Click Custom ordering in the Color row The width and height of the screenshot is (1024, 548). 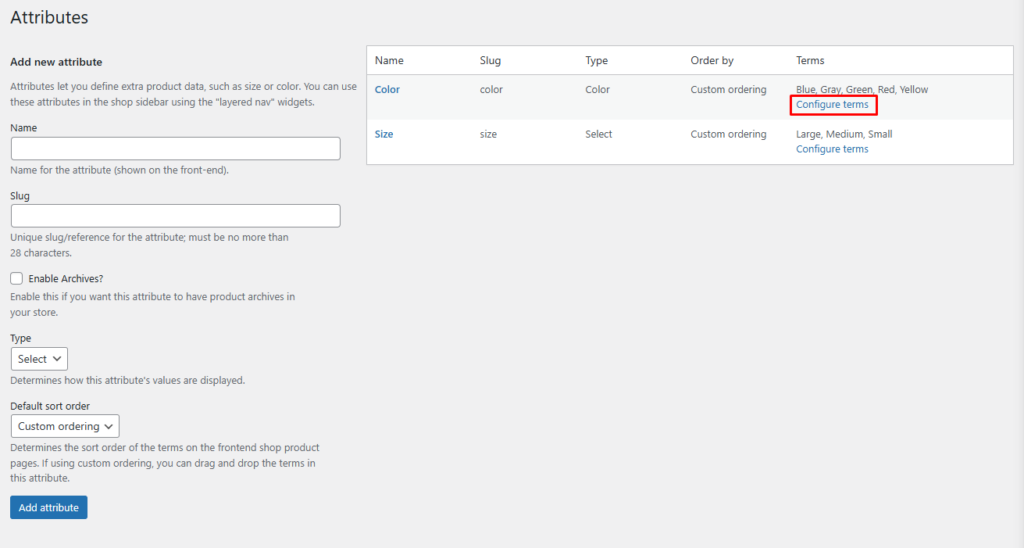tap(728, 89)
